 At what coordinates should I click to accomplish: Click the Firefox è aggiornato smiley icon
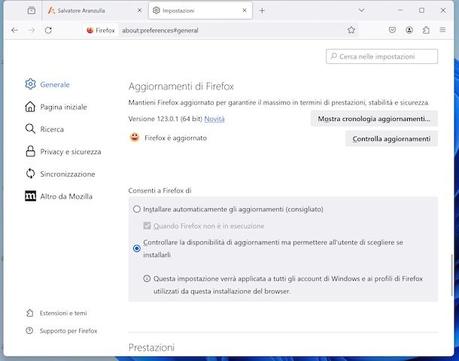tap(135, 137)
